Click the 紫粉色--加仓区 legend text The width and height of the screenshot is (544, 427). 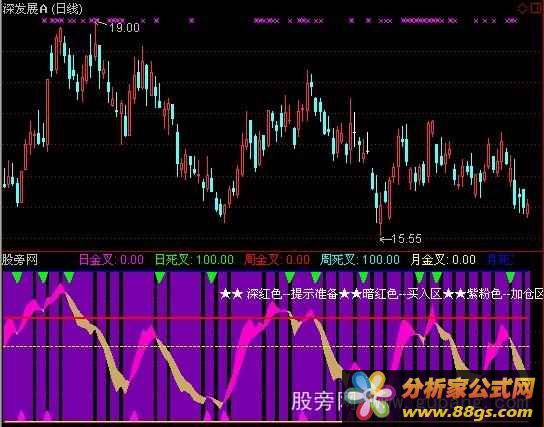tap(505, 294)
